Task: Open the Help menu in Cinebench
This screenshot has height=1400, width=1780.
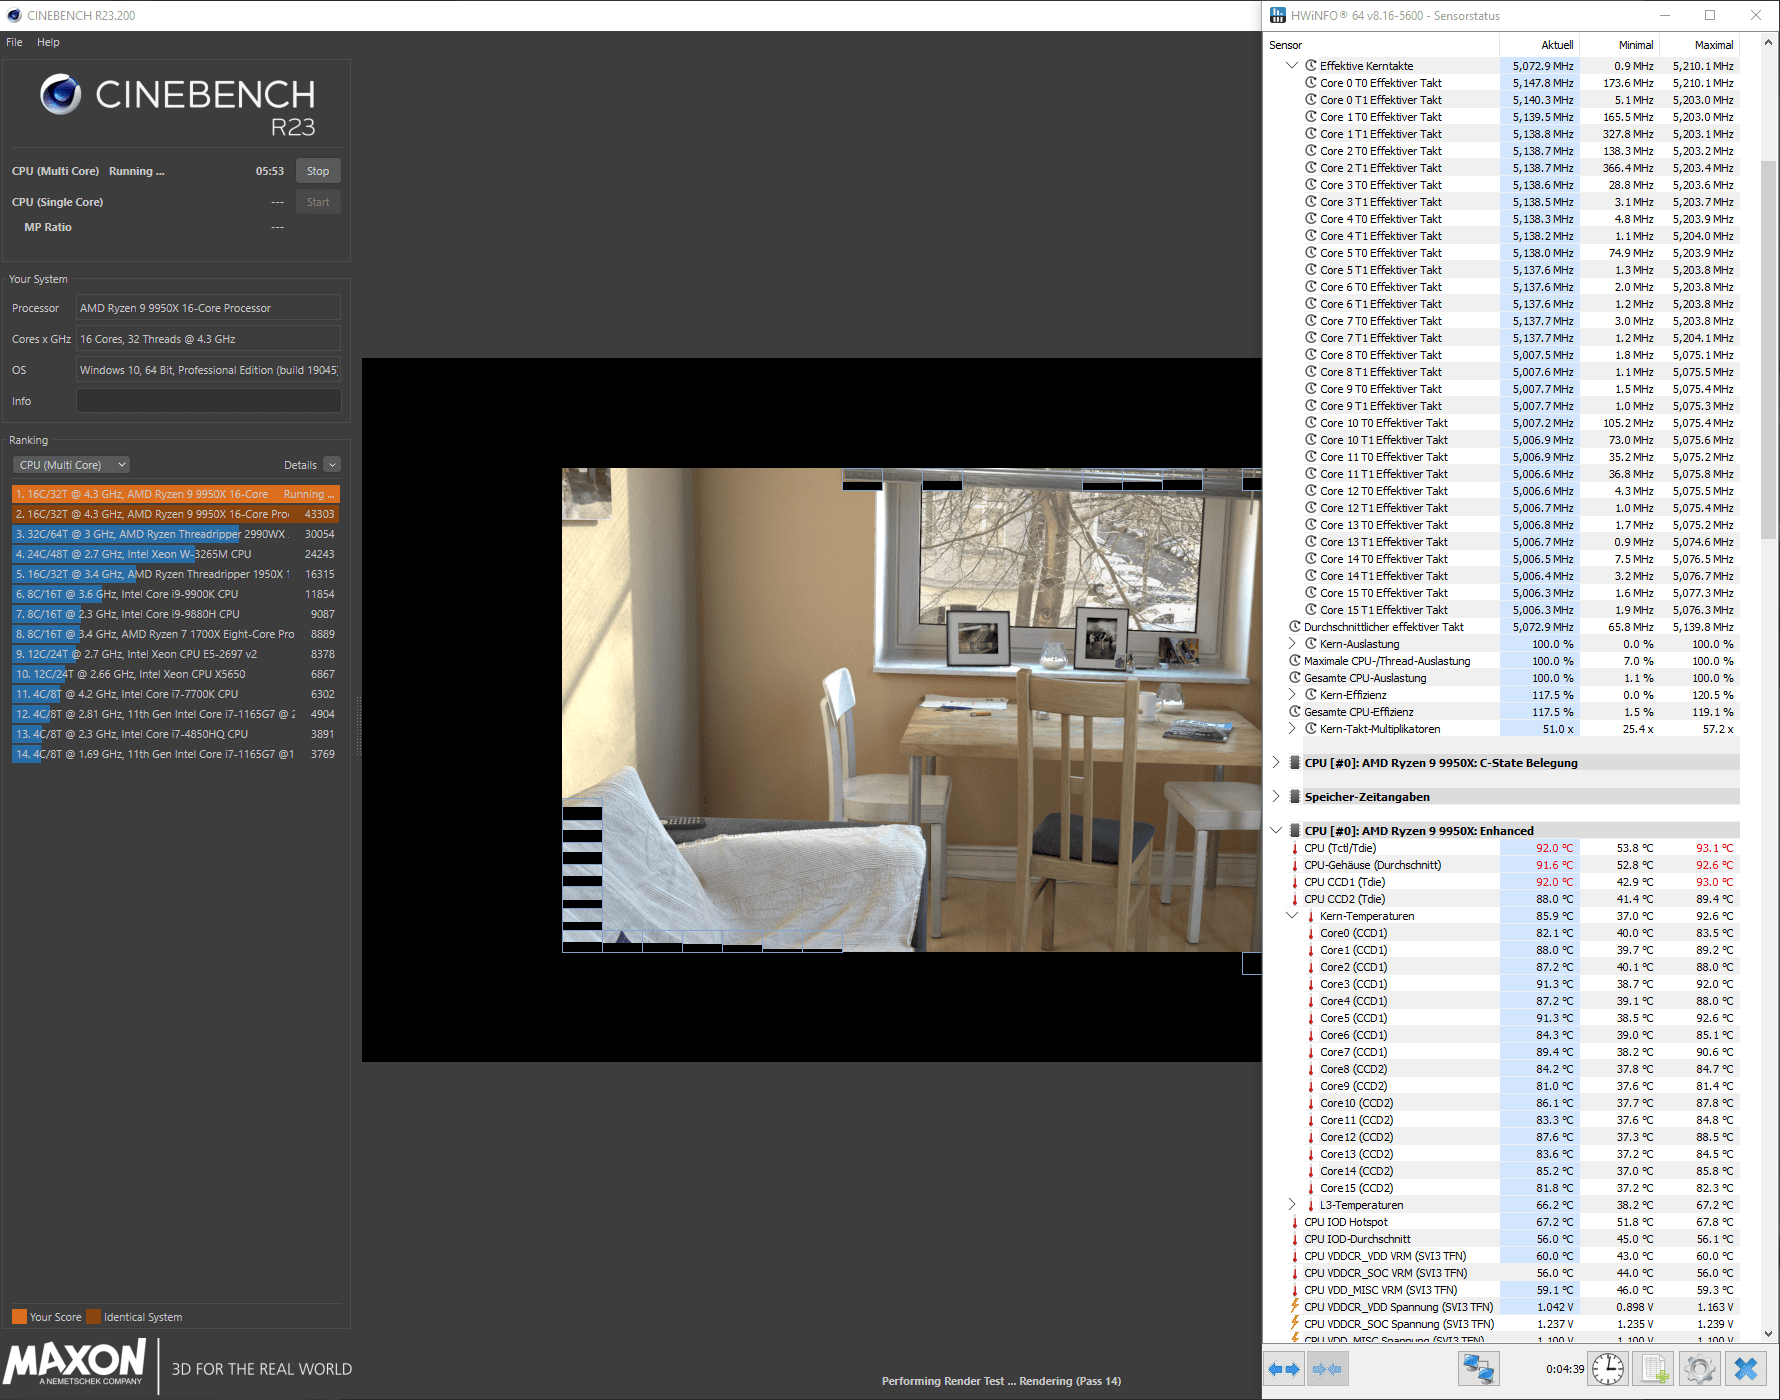Action: click(48, 42)
